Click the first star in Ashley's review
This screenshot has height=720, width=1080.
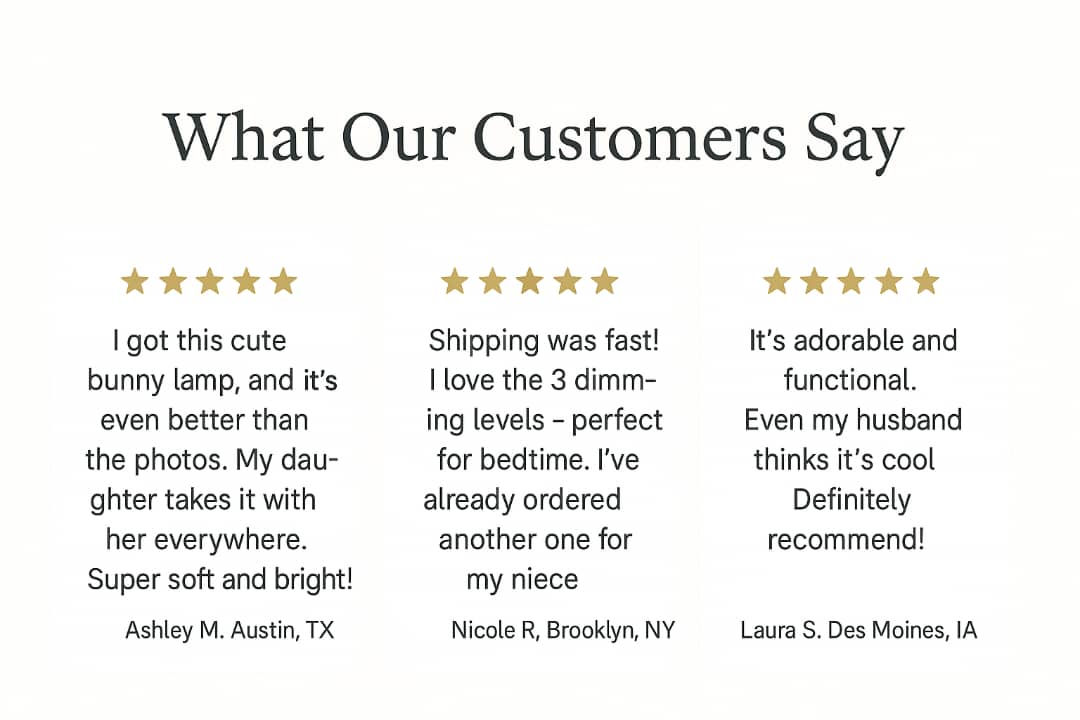click(x=135, y=281)
